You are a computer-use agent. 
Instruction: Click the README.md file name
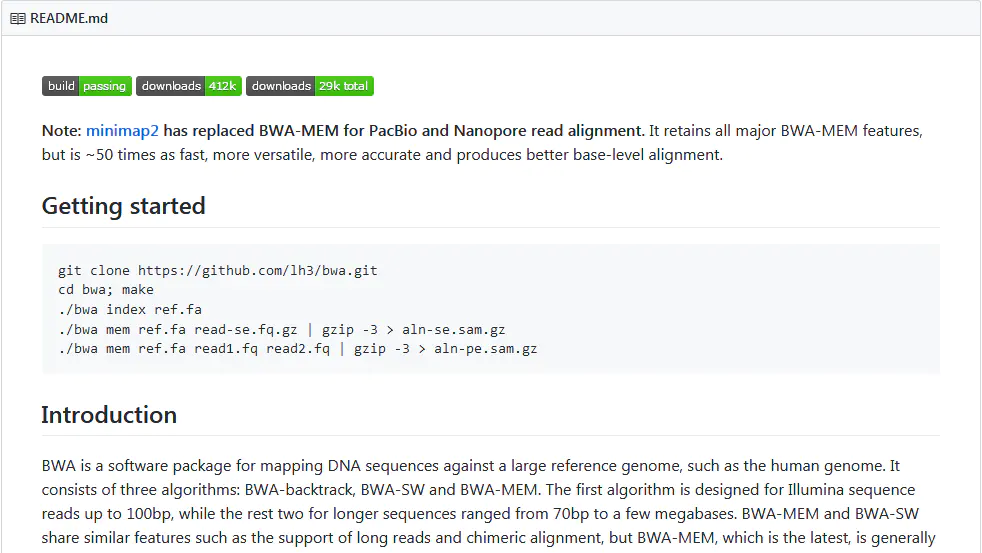click(x=69, y=18)
